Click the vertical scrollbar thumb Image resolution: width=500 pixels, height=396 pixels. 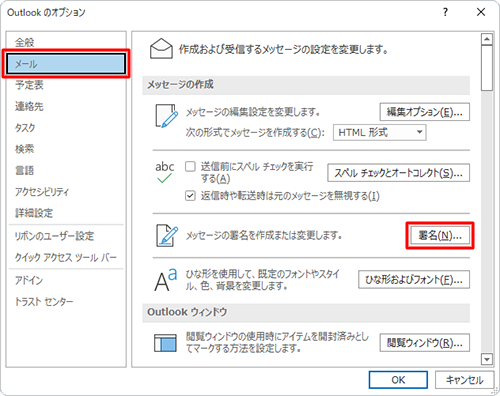click(x=487, y=68)
